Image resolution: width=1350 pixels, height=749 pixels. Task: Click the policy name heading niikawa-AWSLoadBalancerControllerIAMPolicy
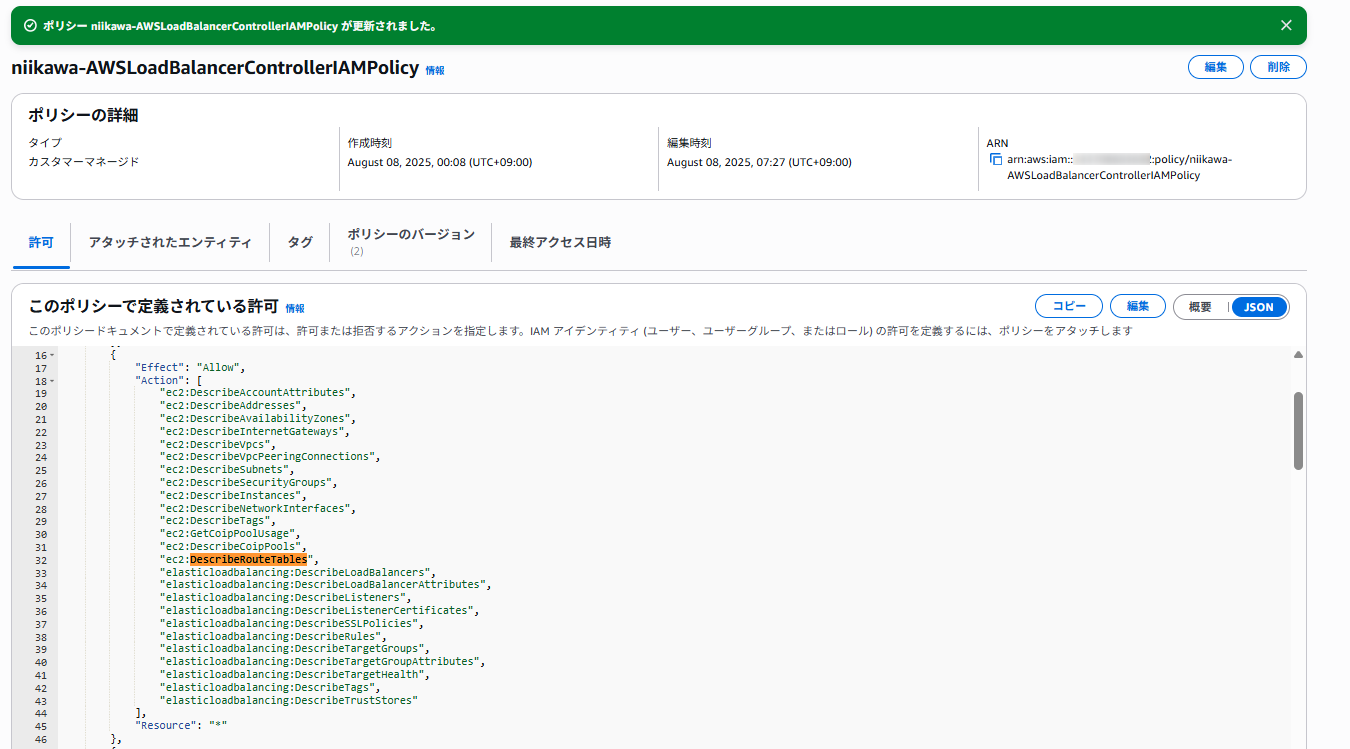215,68
